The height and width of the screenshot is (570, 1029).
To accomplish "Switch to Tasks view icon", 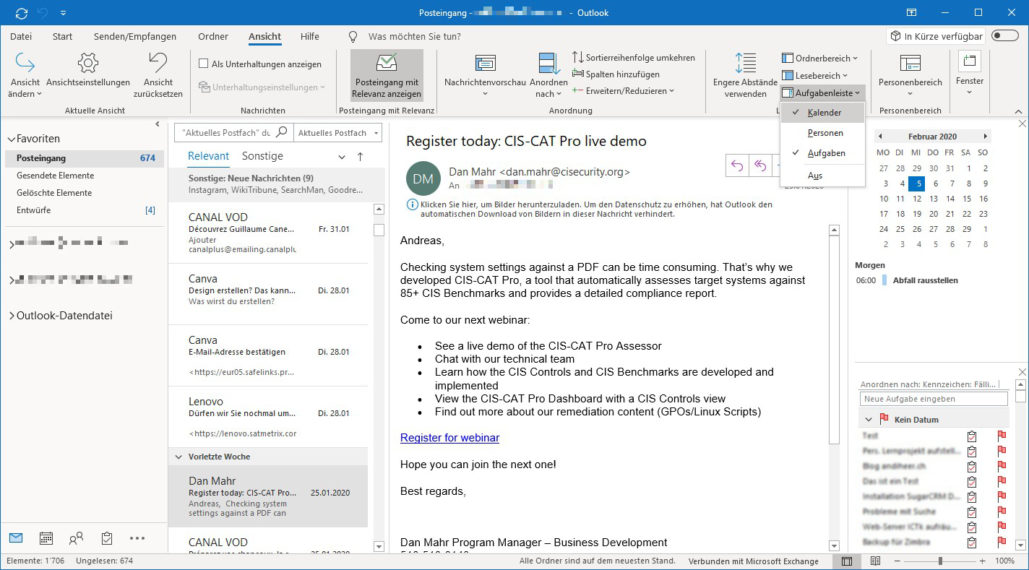I will [106, 539].
